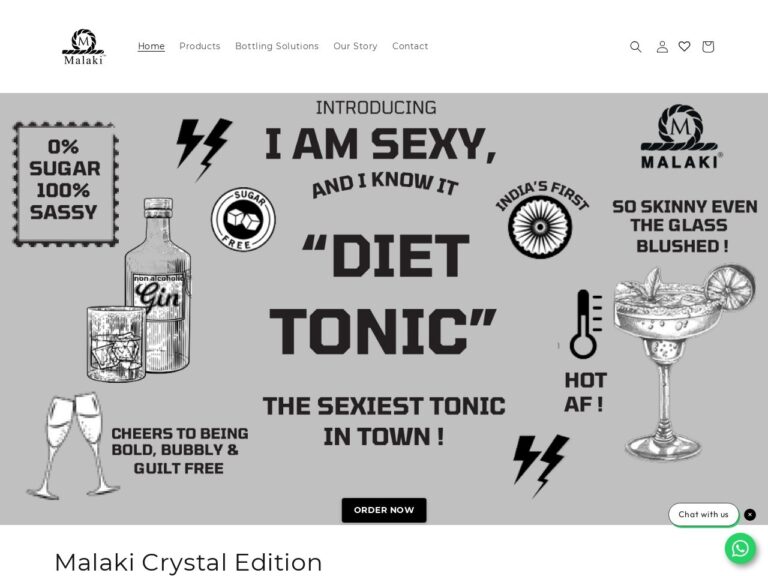Click the India's First wheel emblem
The image size is (768, 576).
541,220
